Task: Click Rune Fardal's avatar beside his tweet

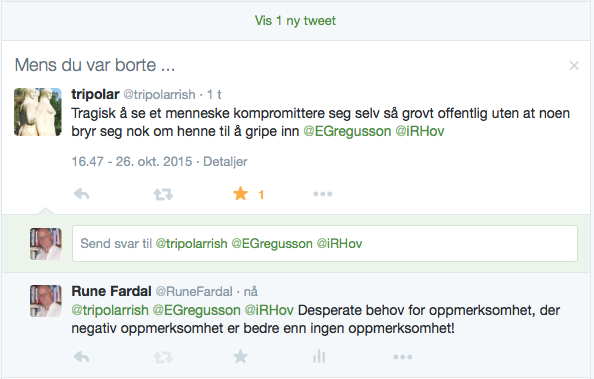Action: tap(46, 301)
